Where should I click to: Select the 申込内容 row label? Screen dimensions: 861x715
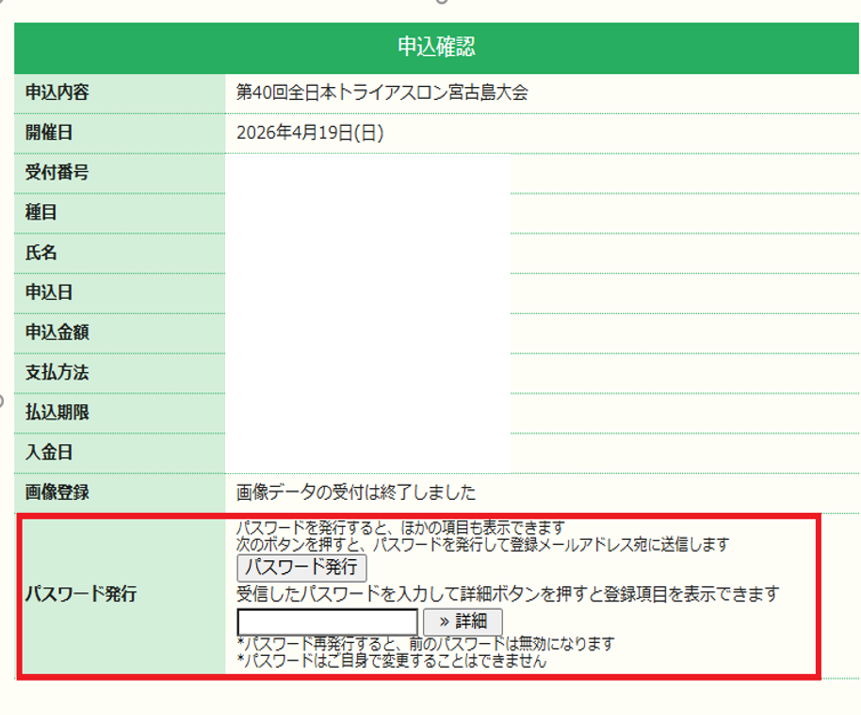(x=57, y=93)
